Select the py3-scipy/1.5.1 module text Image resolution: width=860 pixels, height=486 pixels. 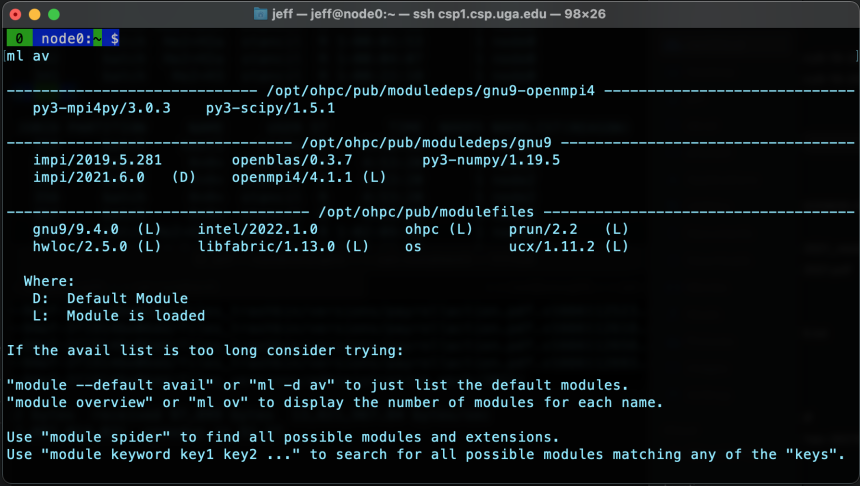pos(270,108)
